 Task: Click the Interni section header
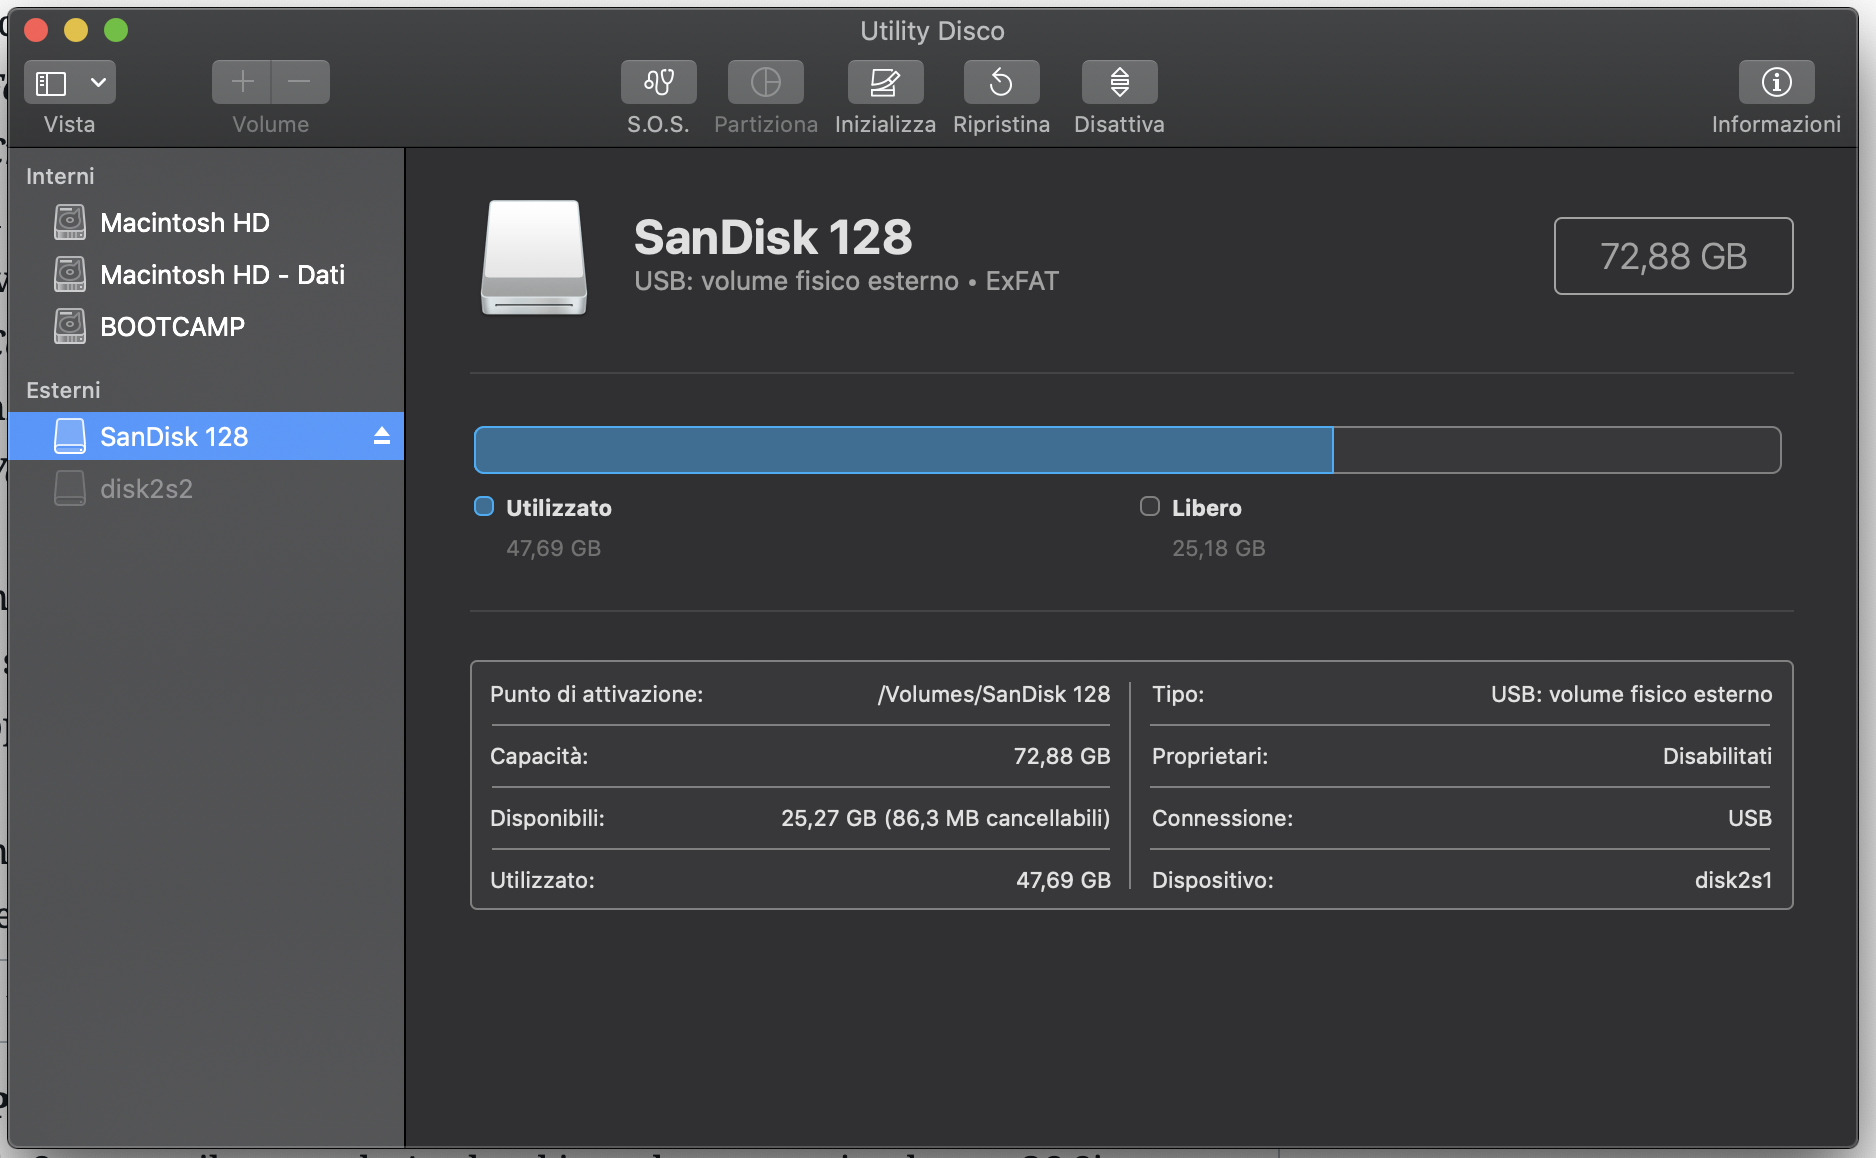60,177
